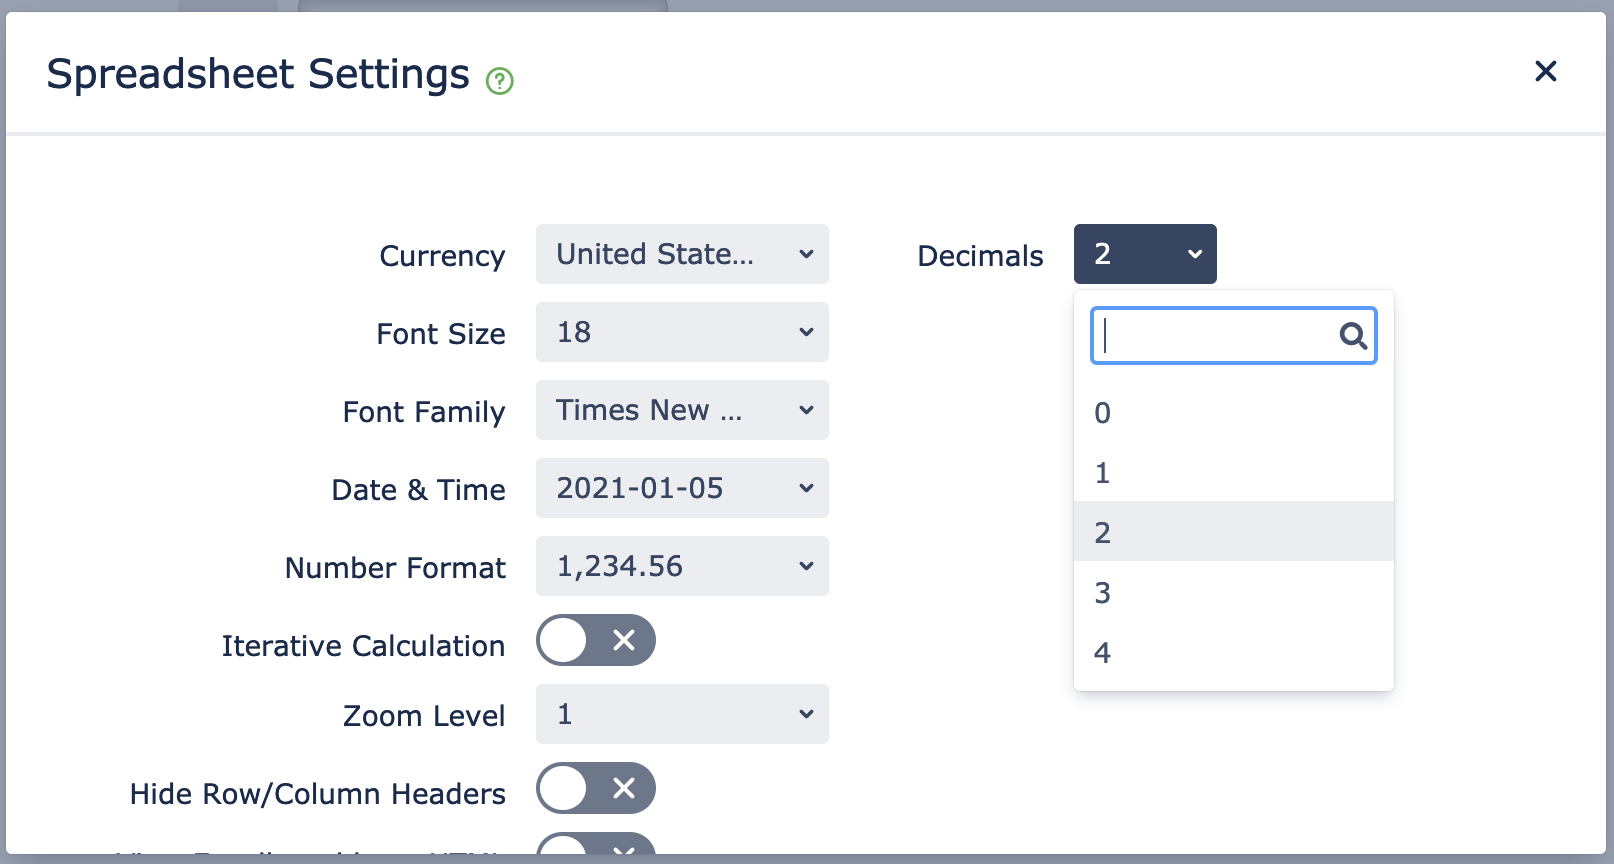Focus the Decimals search input field
1614x864 pixels.
pyautogui.click(x=1215, y=336)
